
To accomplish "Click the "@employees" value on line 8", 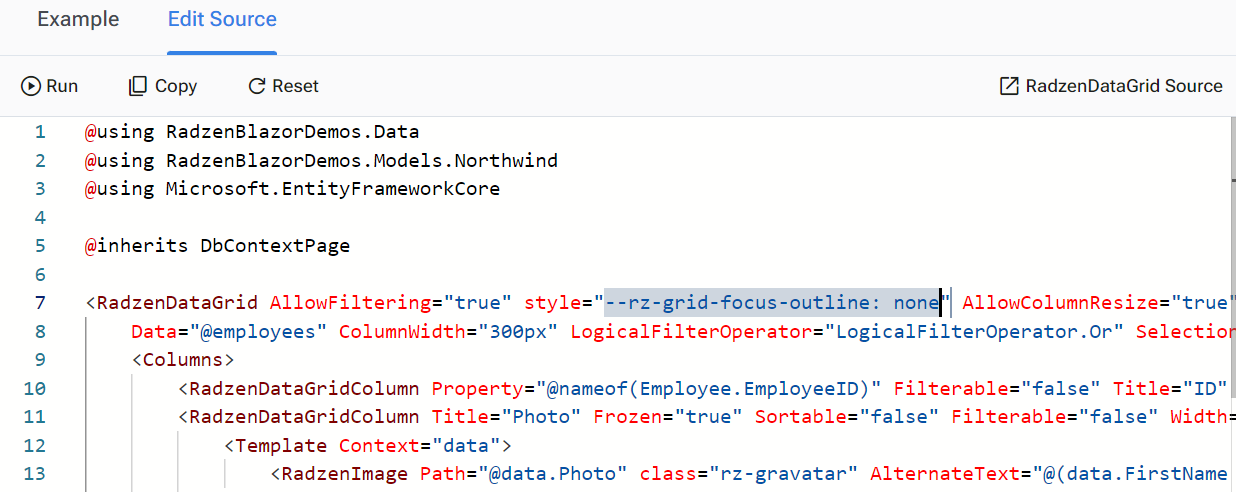I will [x=258, y=331].
